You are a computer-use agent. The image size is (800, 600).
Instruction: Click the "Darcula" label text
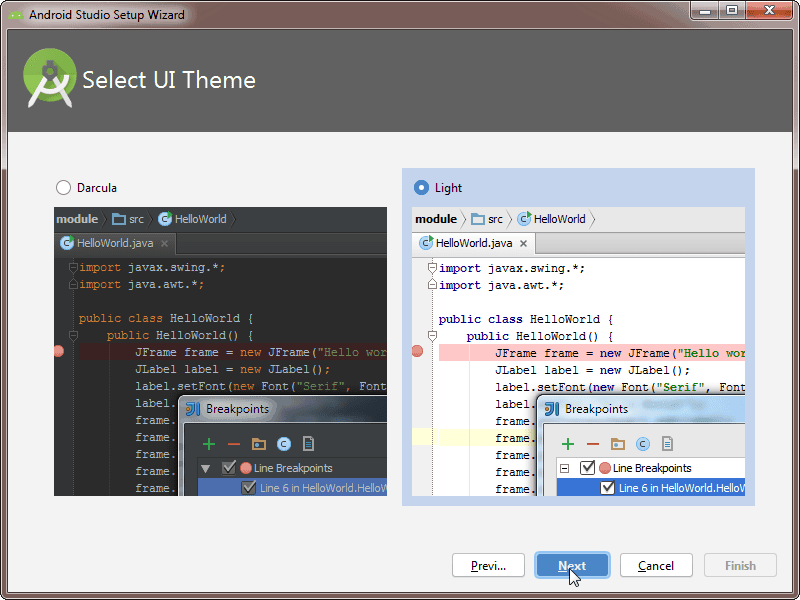97,188
